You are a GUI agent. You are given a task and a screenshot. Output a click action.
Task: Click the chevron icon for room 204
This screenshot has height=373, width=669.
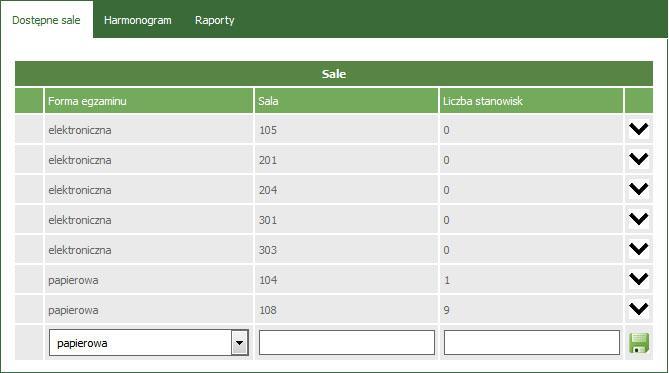[639, 189]
